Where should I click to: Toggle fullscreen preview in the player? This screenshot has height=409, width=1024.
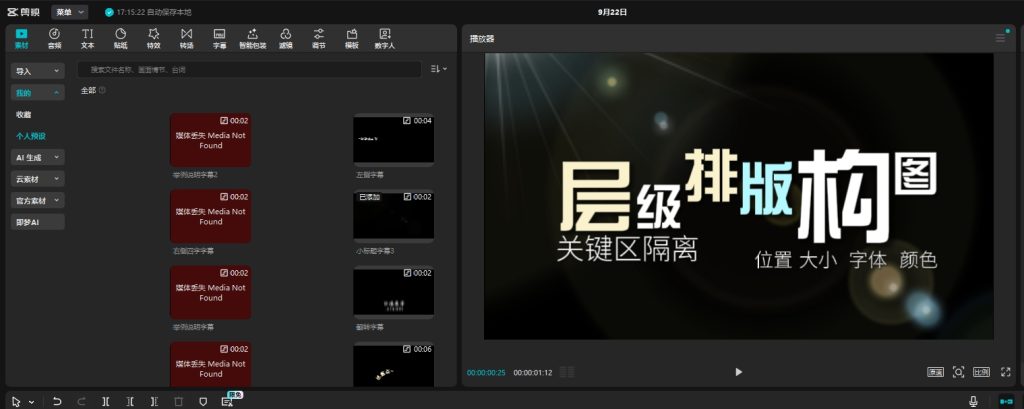point(1005,372)
